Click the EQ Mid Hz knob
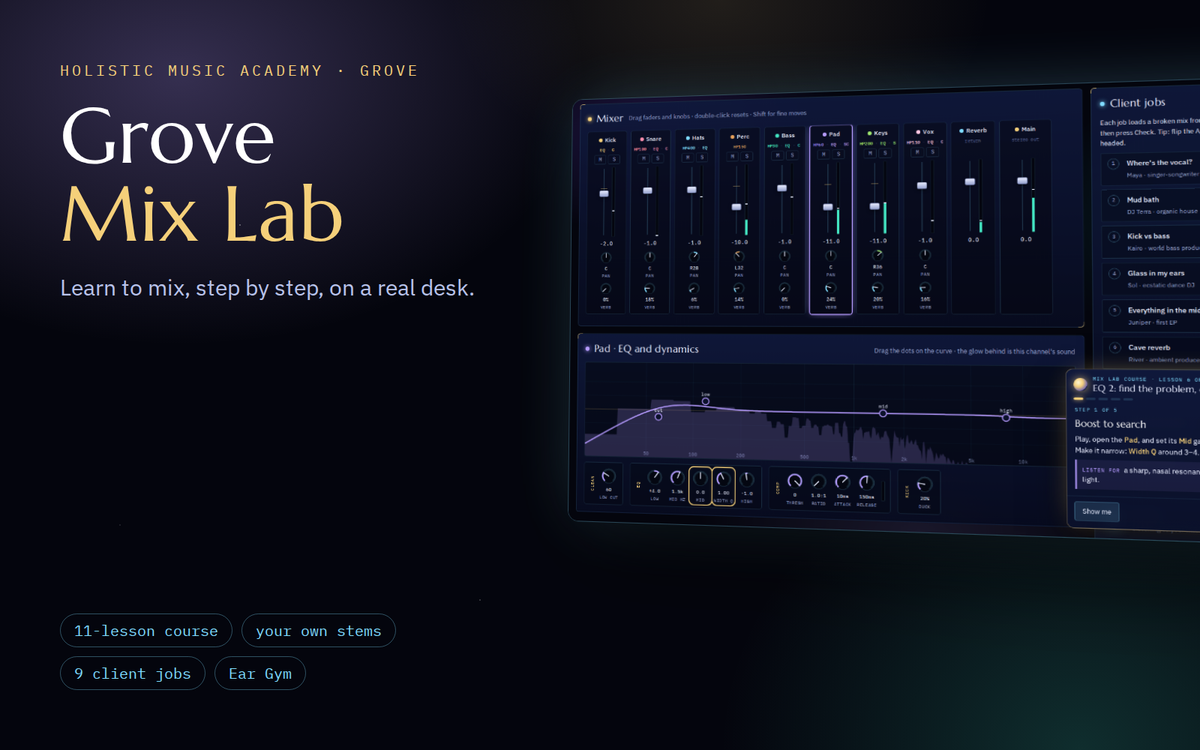 coord(677,478)
